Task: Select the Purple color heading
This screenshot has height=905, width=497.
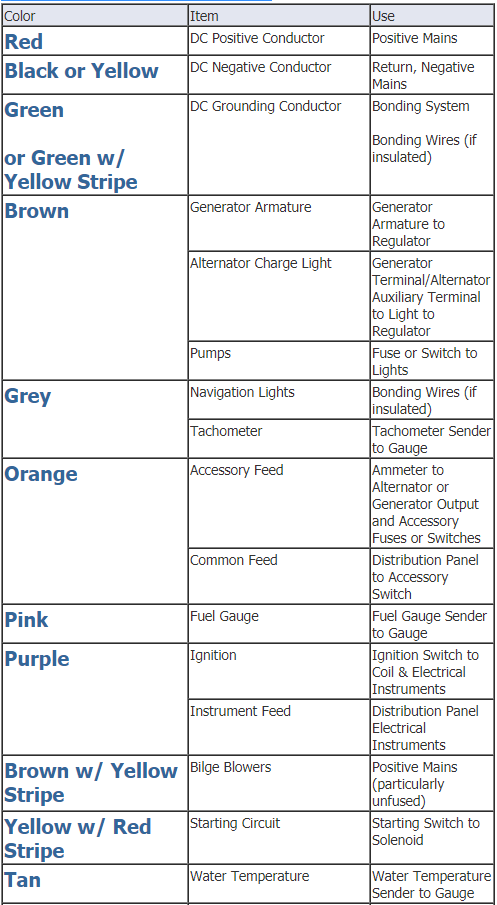Action: [37, 660]
